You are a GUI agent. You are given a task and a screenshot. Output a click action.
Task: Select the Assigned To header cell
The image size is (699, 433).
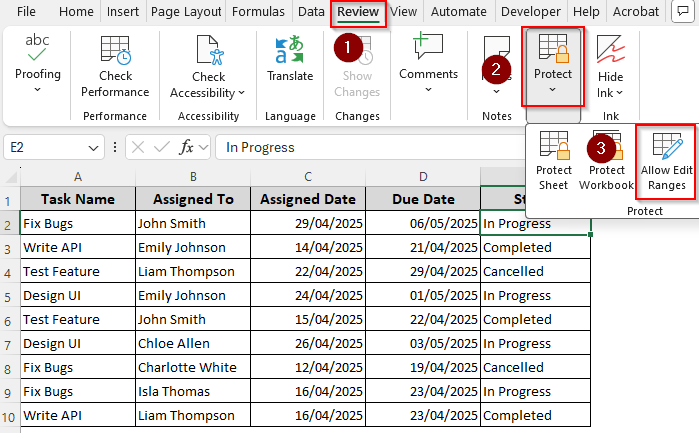(x=193, y=199)
